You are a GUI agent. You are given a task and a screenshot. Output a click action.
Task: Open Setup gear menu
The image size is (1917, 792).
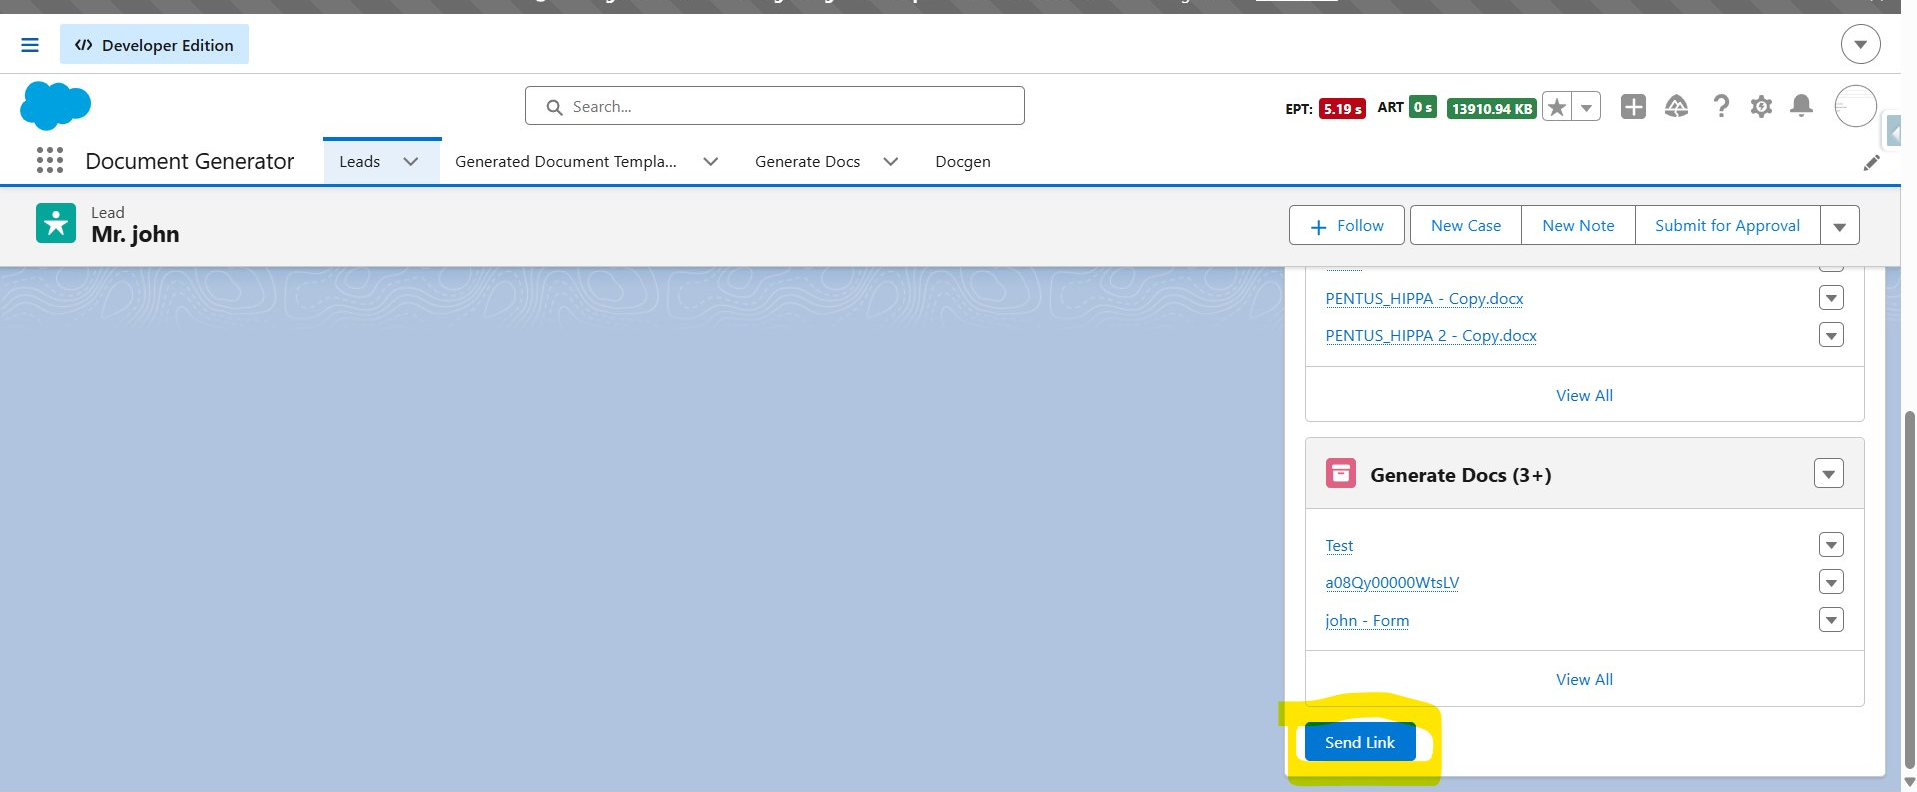(1761, 106)
